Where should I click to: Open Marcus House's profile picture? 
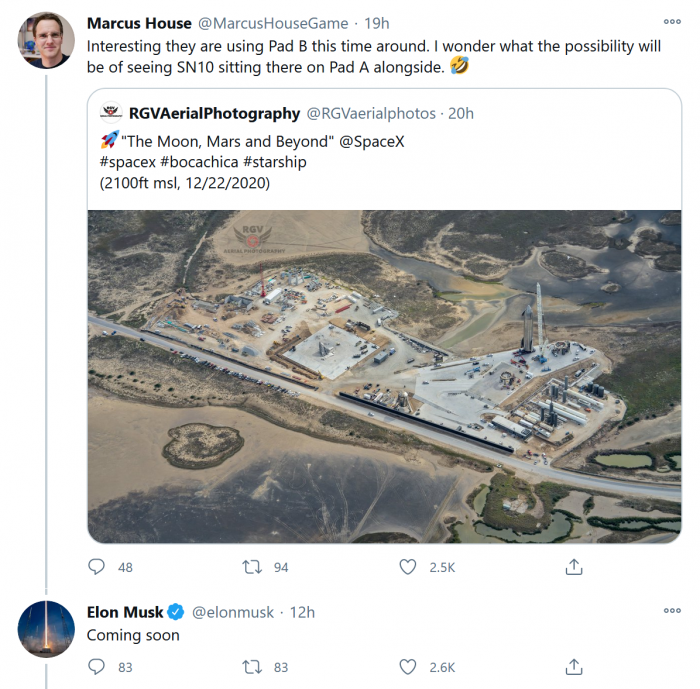pos(46,40)
